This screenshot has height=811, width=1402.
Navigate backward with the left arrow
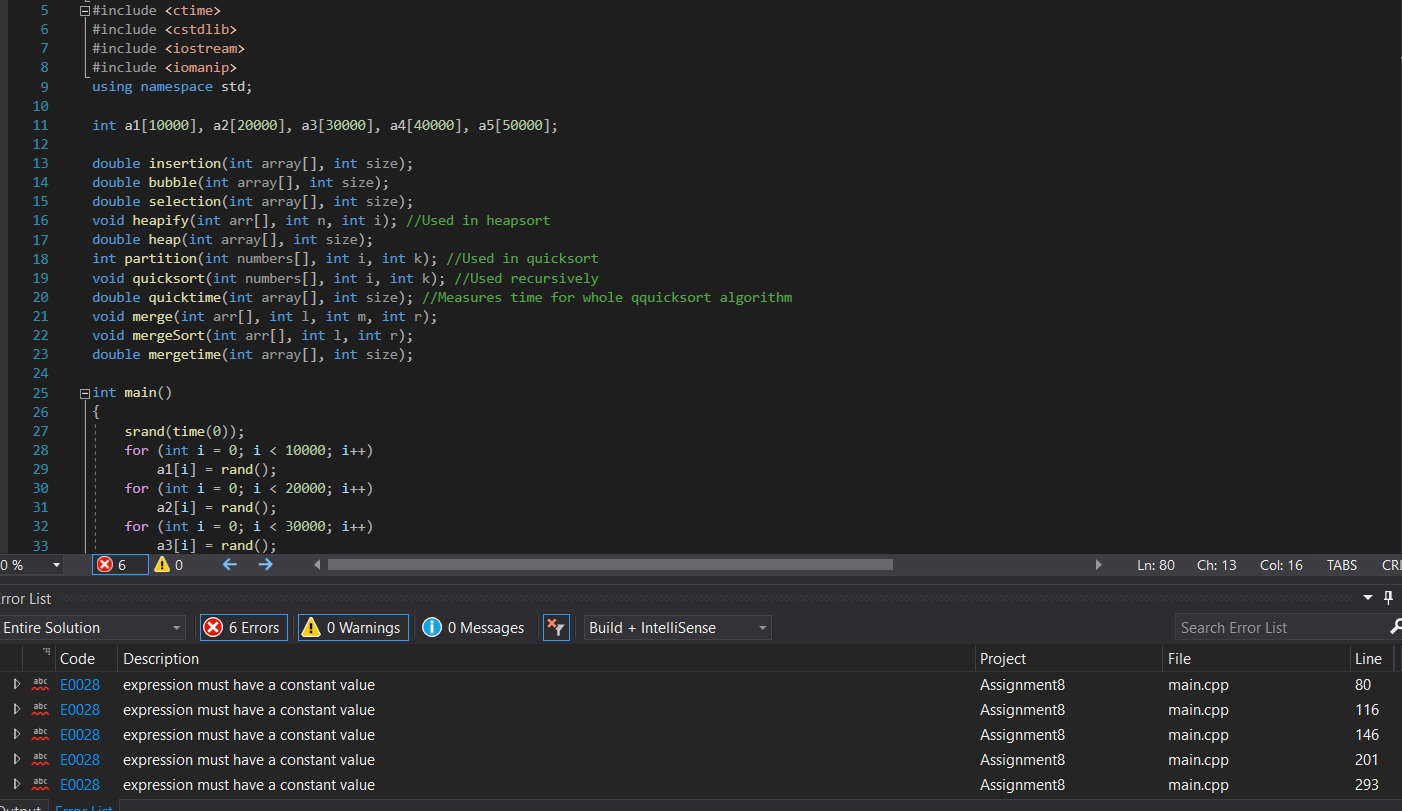tap(230, 565)
